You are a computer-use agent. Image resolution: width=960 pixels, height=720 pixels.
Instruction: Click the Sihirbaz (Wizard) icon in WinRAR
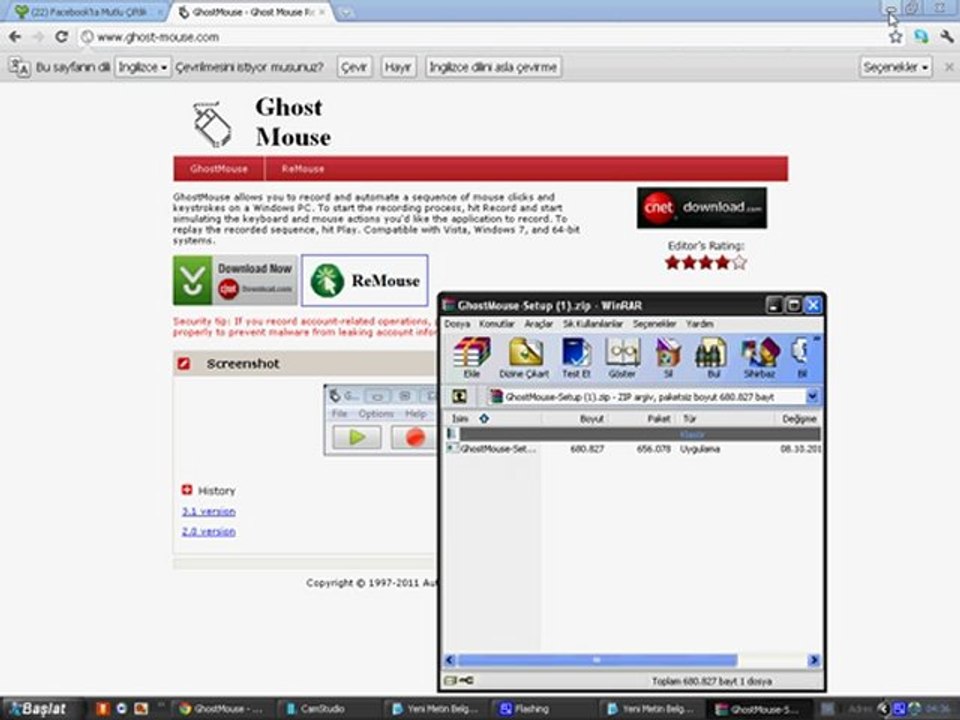tap(759, 358)
